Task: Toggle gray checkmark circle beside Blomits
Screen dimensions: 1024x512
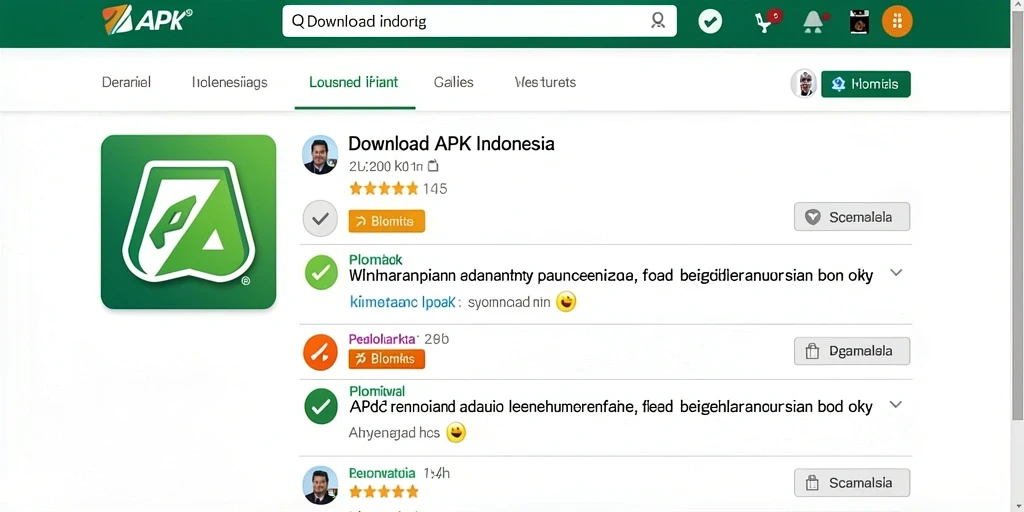Action: coord(320,218)
